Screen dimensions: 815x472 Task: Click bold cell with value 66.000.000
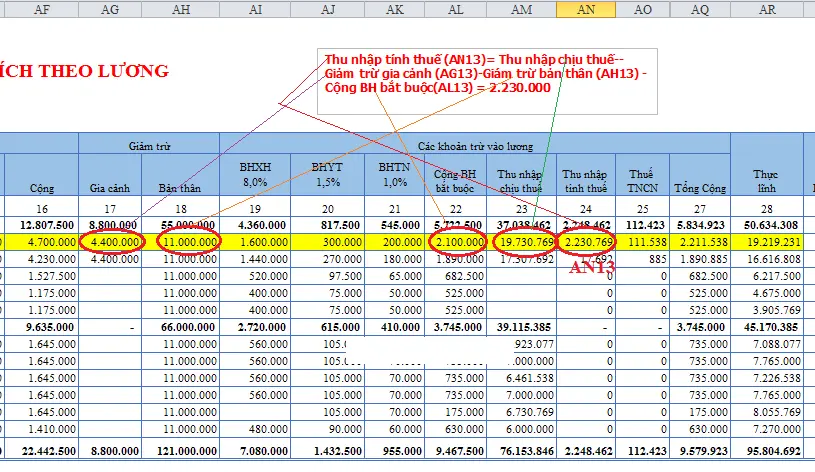point(180,327)
